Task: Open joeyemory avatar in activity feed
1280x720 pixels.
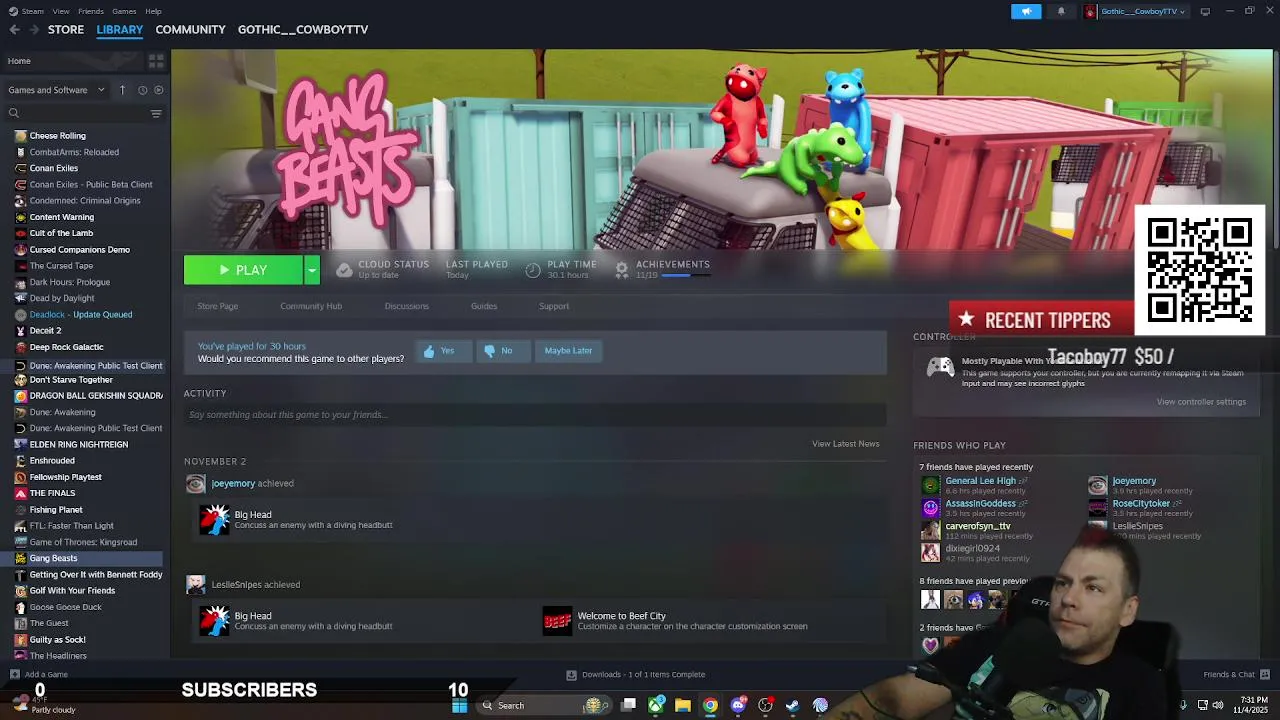Action: [195, 484]
